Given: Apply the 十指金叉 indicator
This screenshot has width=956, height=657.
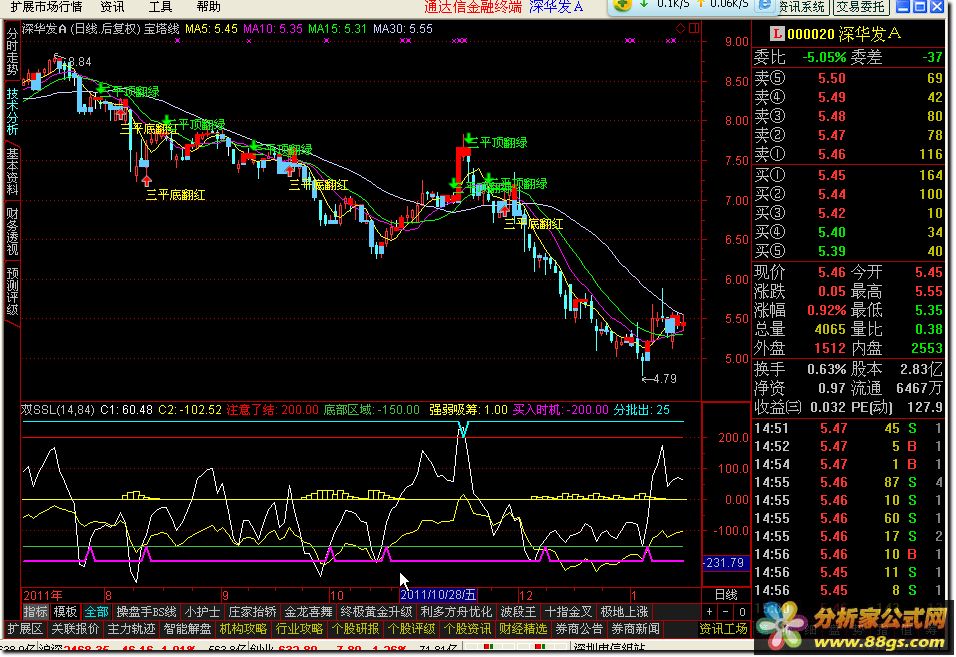Looking at the screenshot, I should click(568, 611).
